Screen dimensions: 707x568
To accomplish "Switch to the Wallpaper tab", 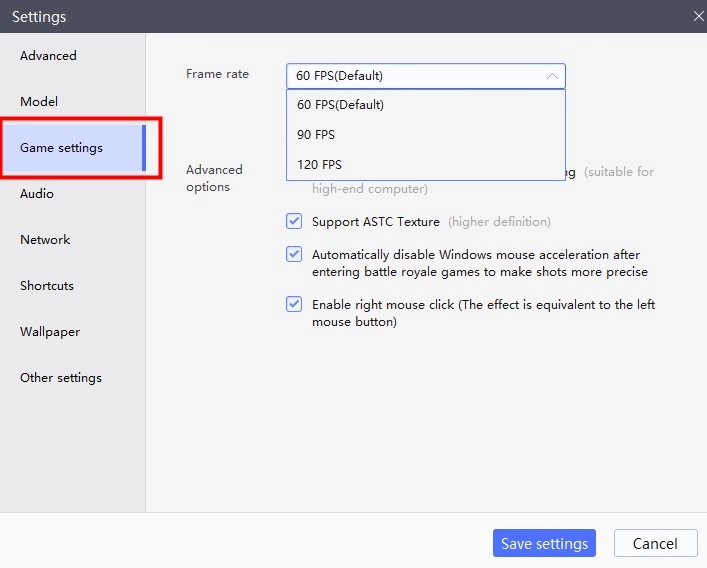I will point(50,332).
